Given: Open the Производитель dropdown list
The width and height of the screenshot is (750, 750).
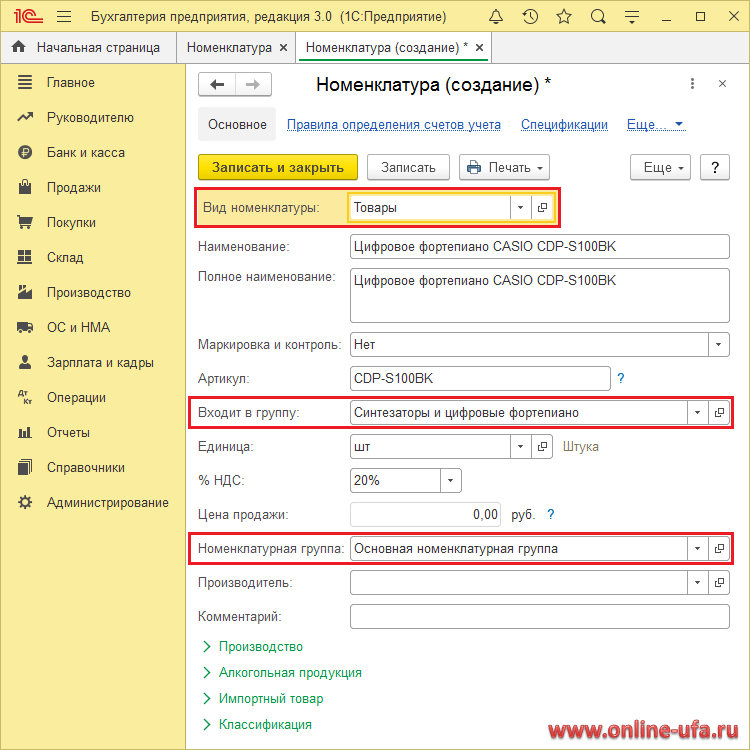Looking at the screenshot, I should tap(696, 582).
